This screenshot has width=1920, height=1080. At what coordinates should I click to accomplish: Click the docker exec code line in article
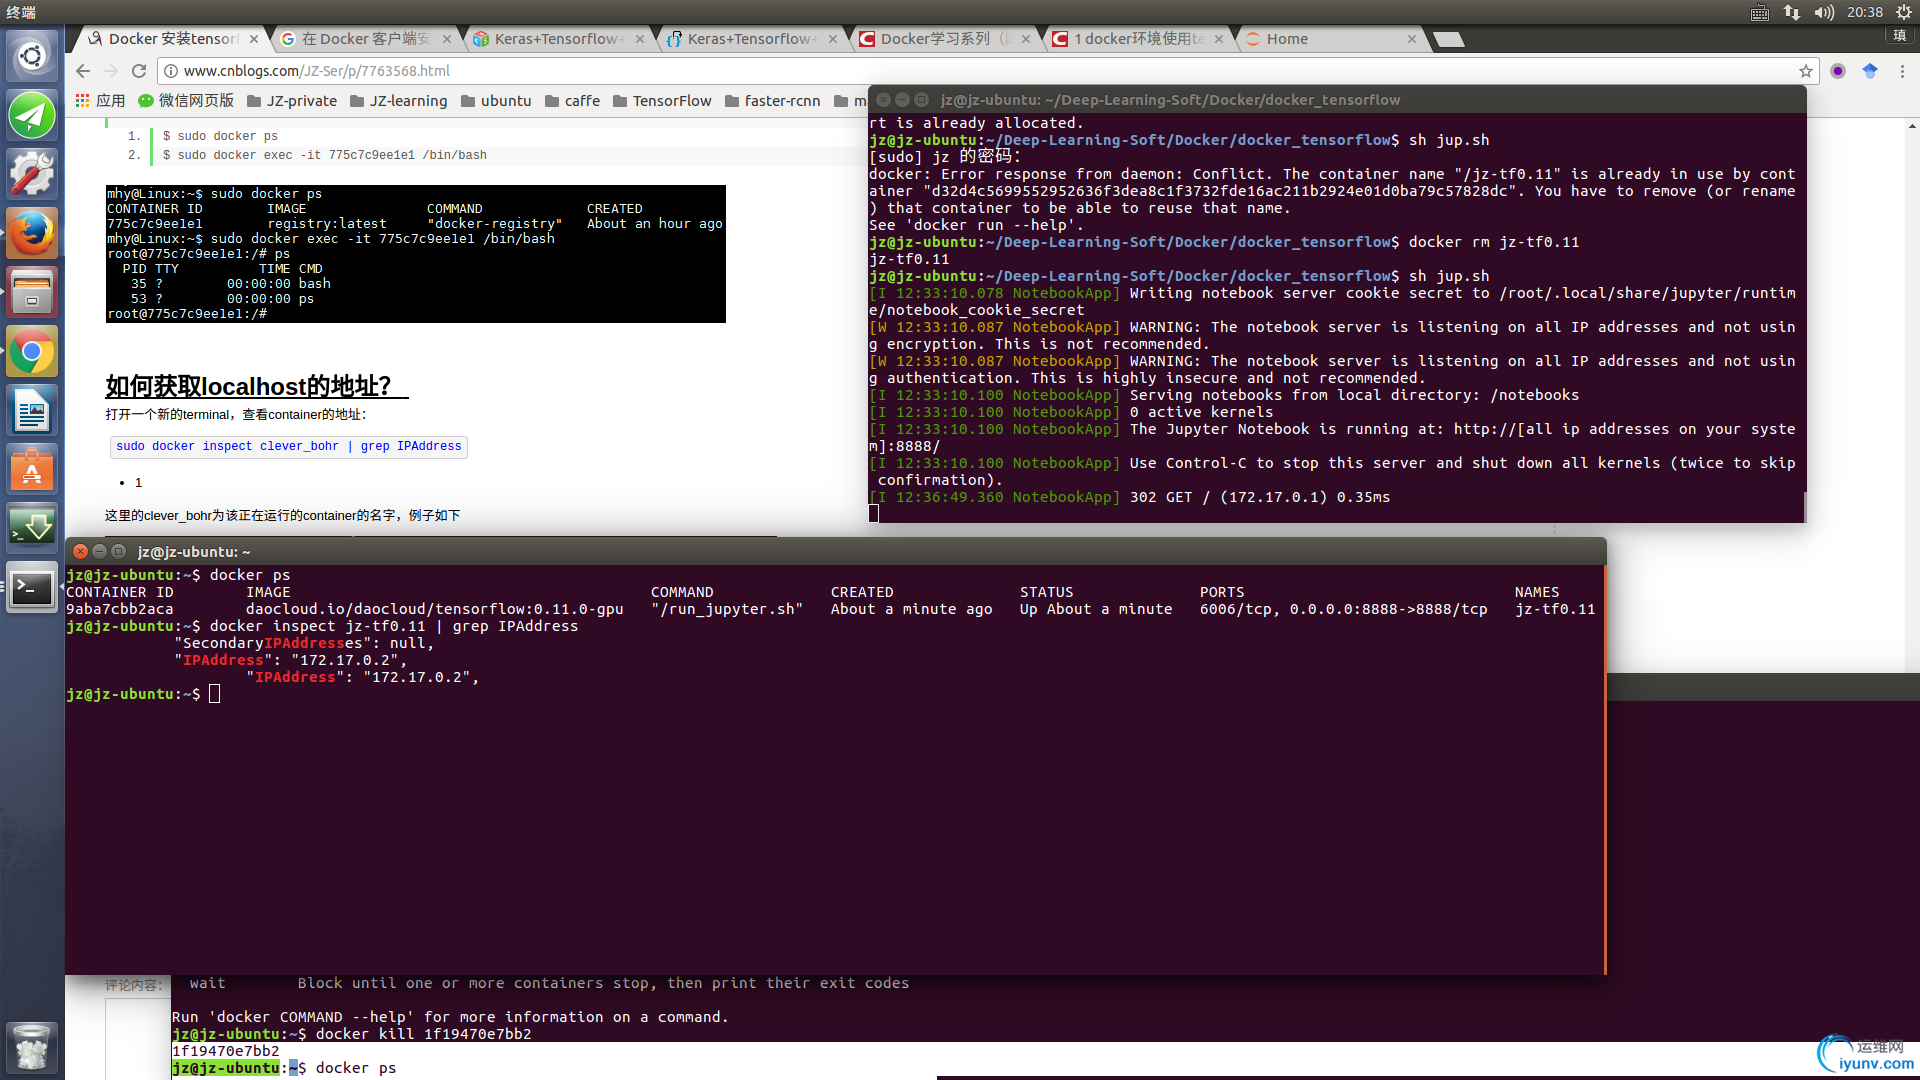point(324,155)
